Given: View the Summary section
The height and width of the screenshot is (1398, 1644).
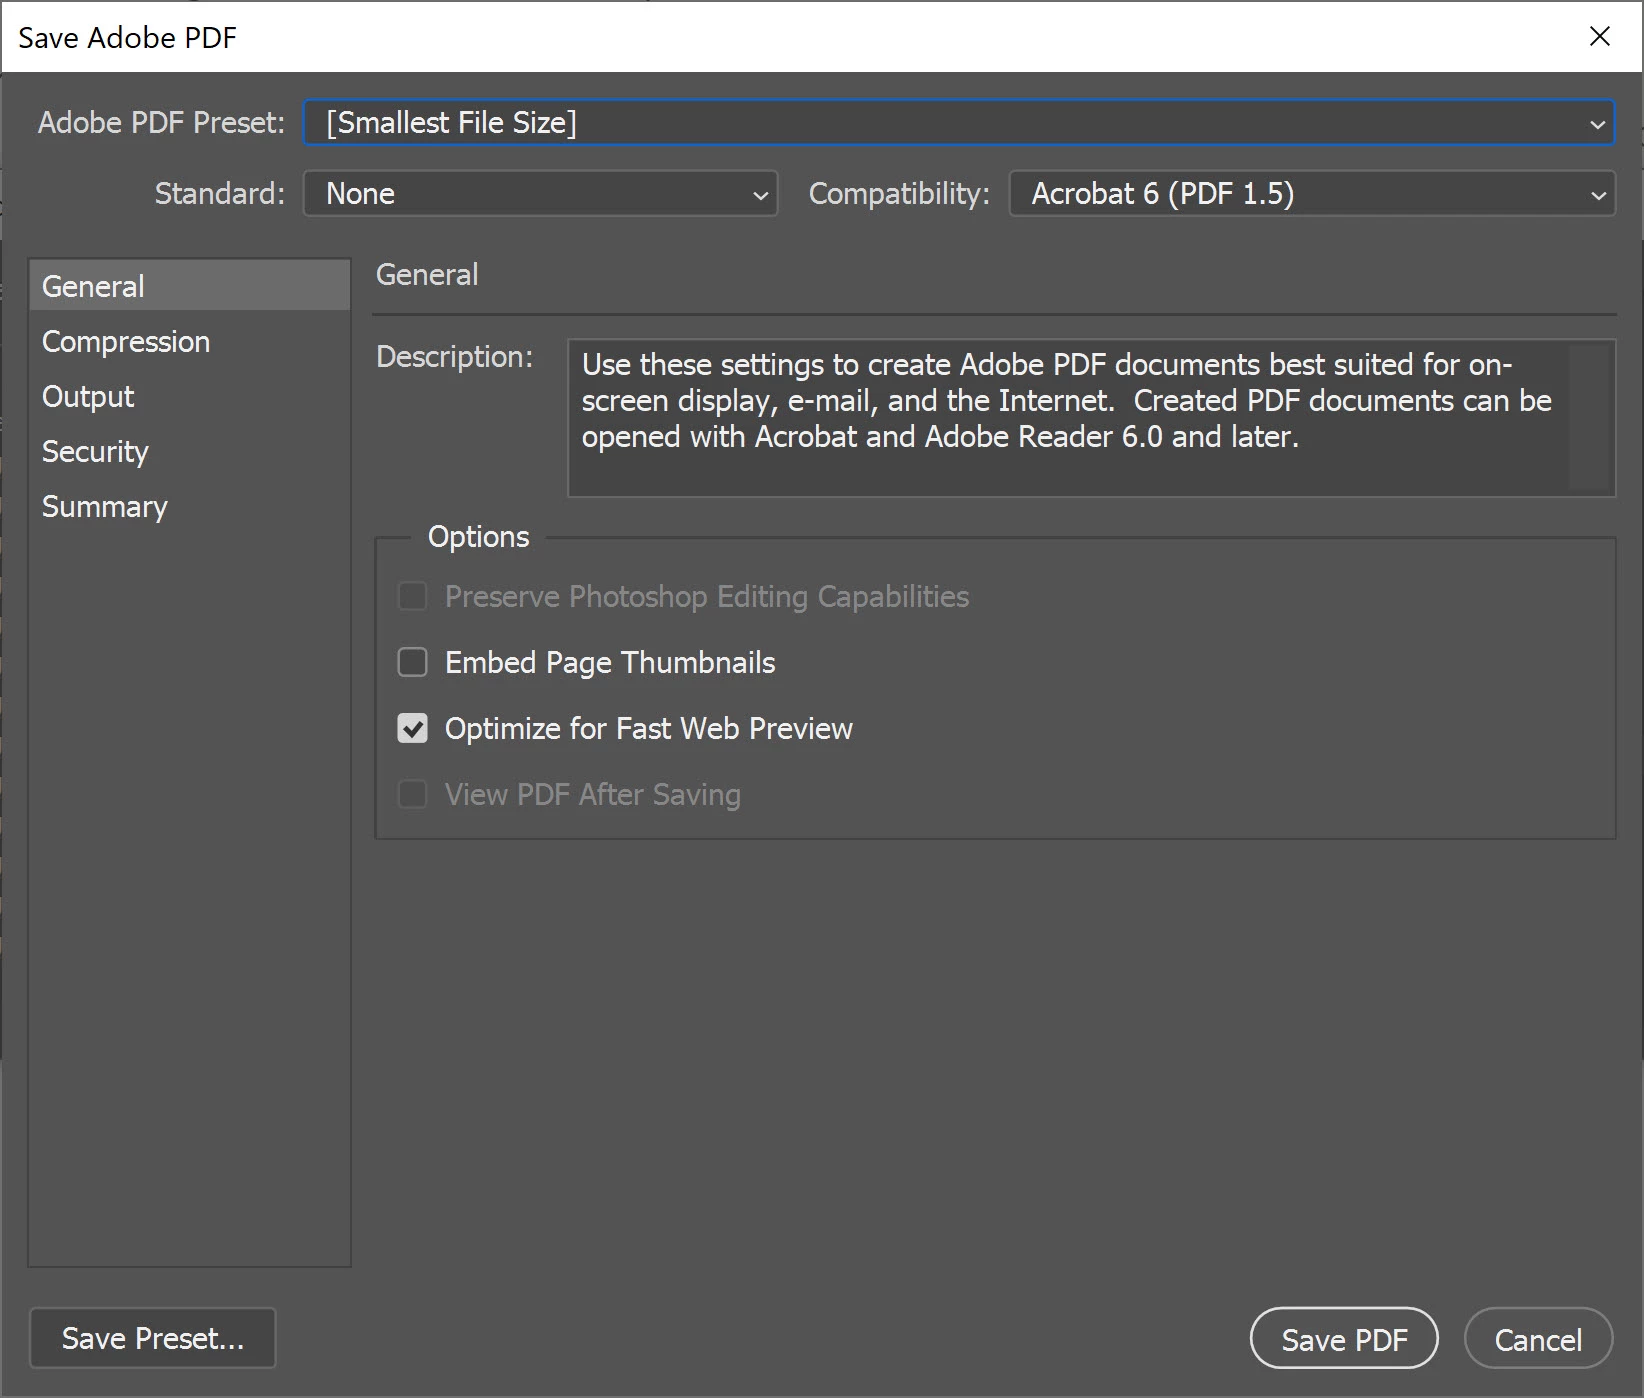Looking at the screenshot, I should 190,506.
